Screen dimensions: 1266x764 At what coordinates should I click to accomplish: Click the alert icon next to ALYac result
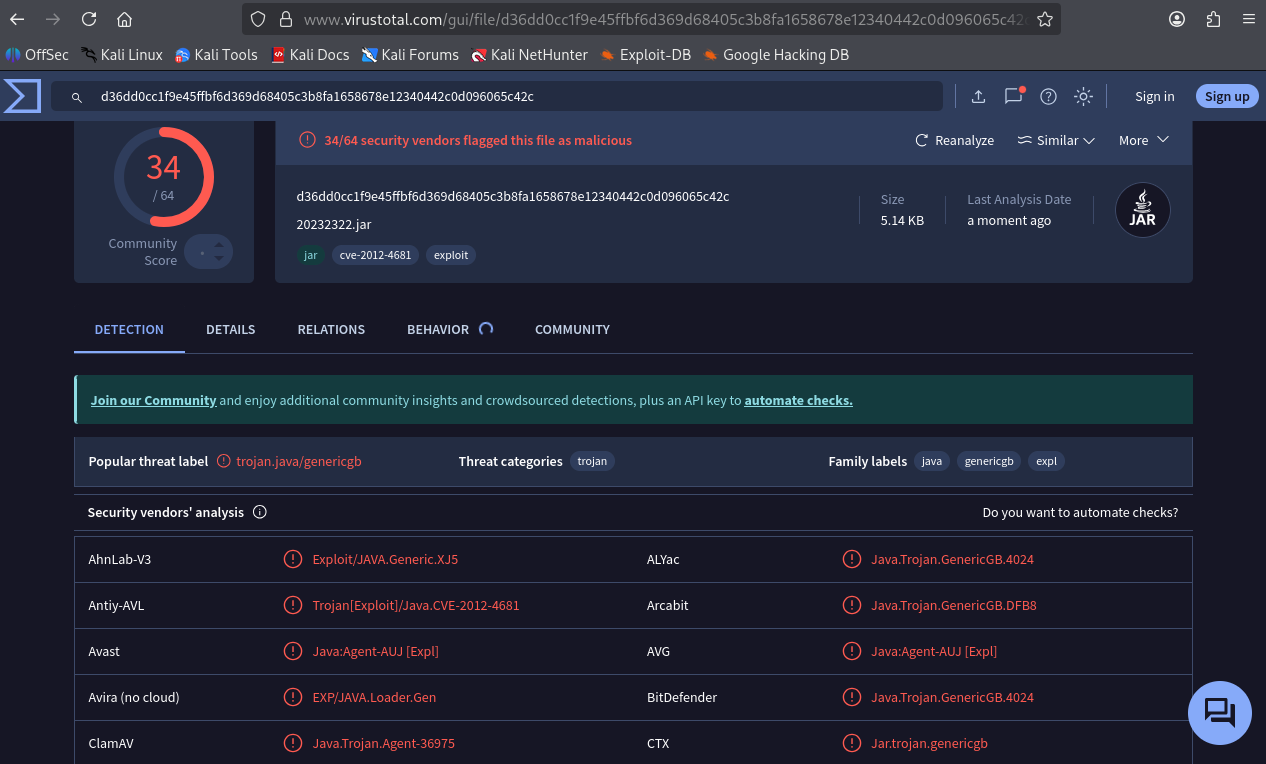(851, 559)
